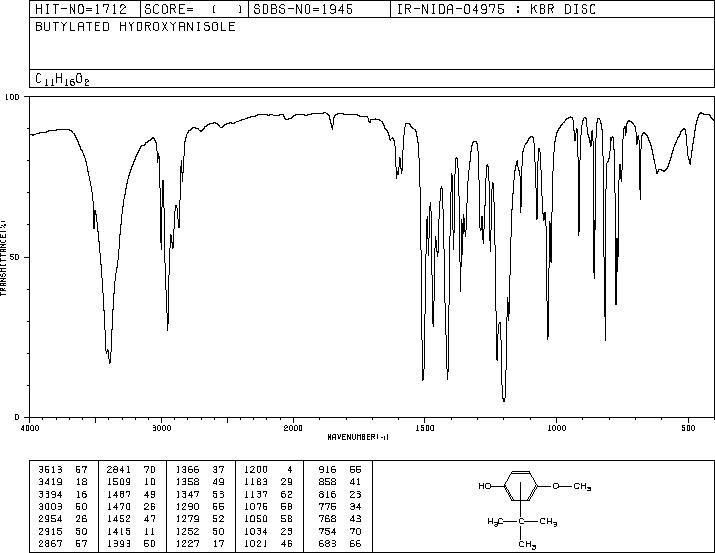Viewport: 715px width, 553px height.
Task: Click the C11H16O2 molecular formula
Action: click(62, 79)
